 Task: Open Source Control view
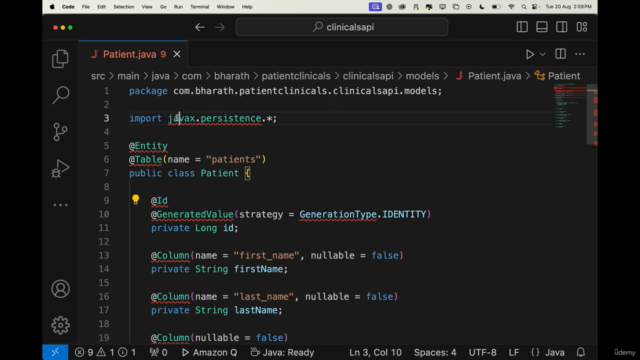60,131
